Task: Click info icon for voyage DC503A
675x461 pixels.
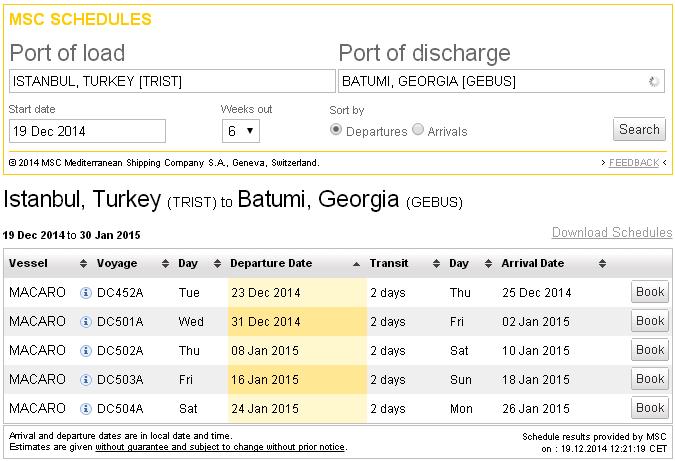Action: (86, 380)
